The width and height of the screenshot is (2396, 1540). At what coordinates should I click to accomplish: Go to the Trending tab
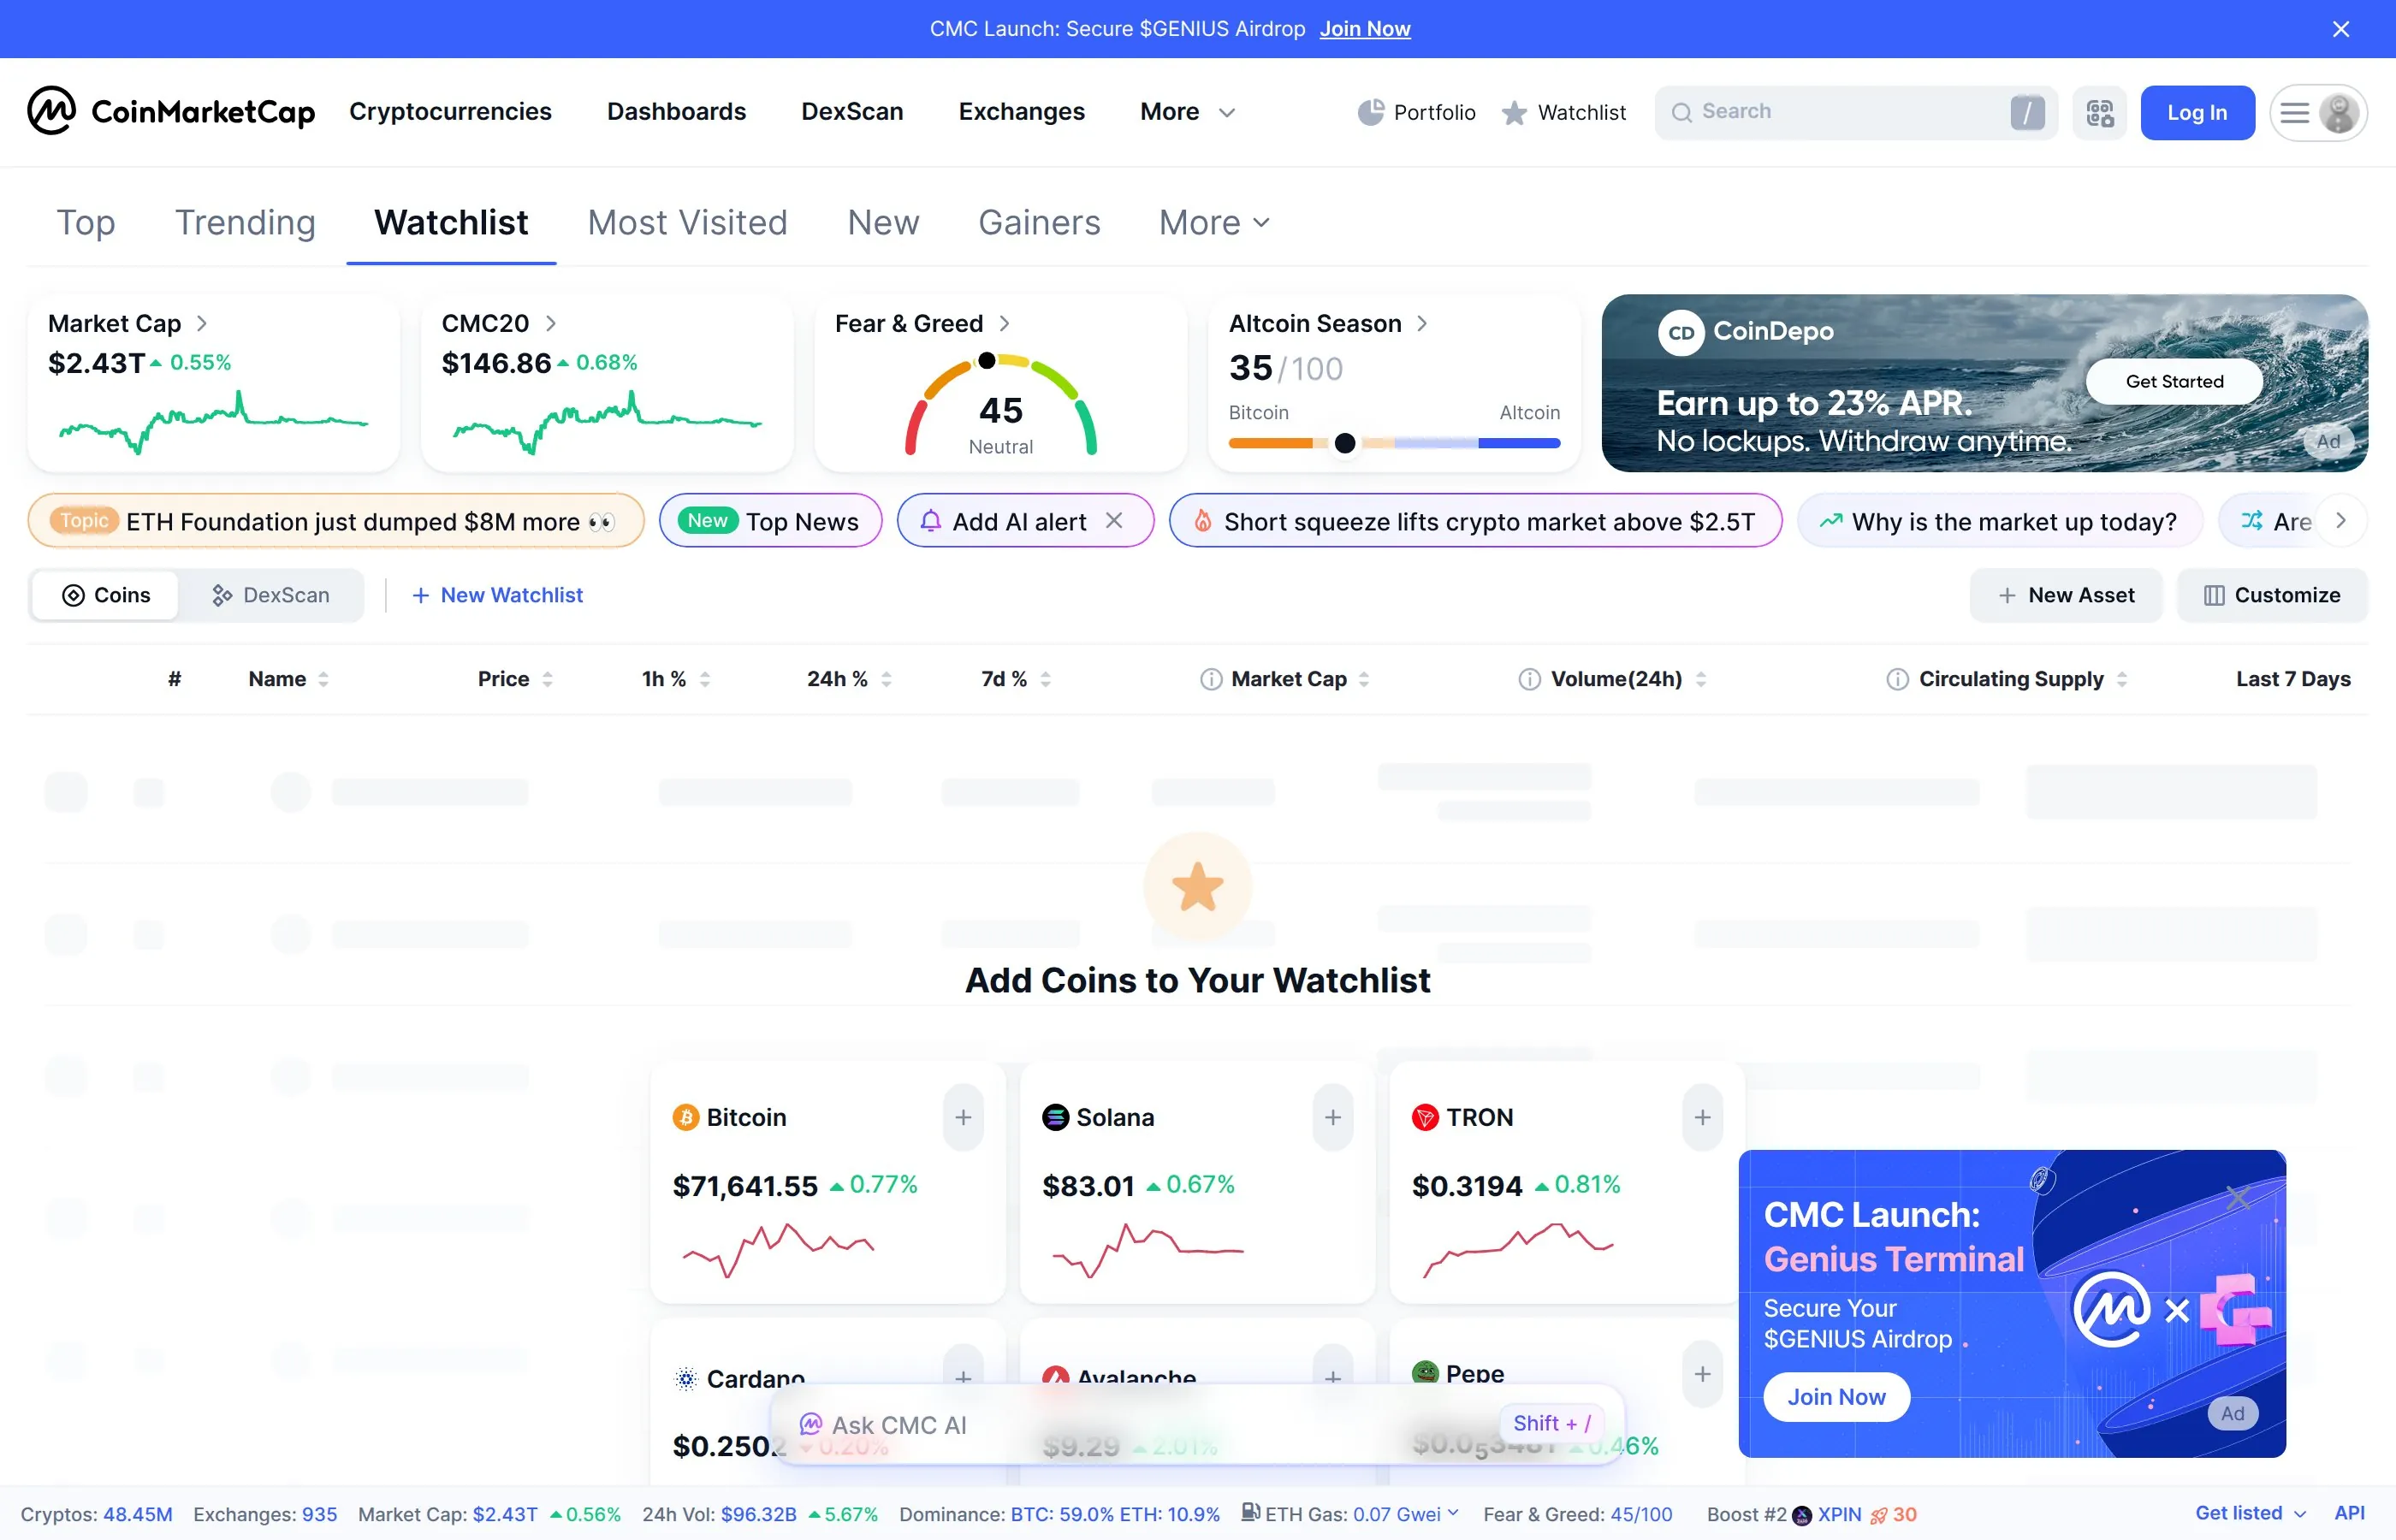tap(245, 222)
